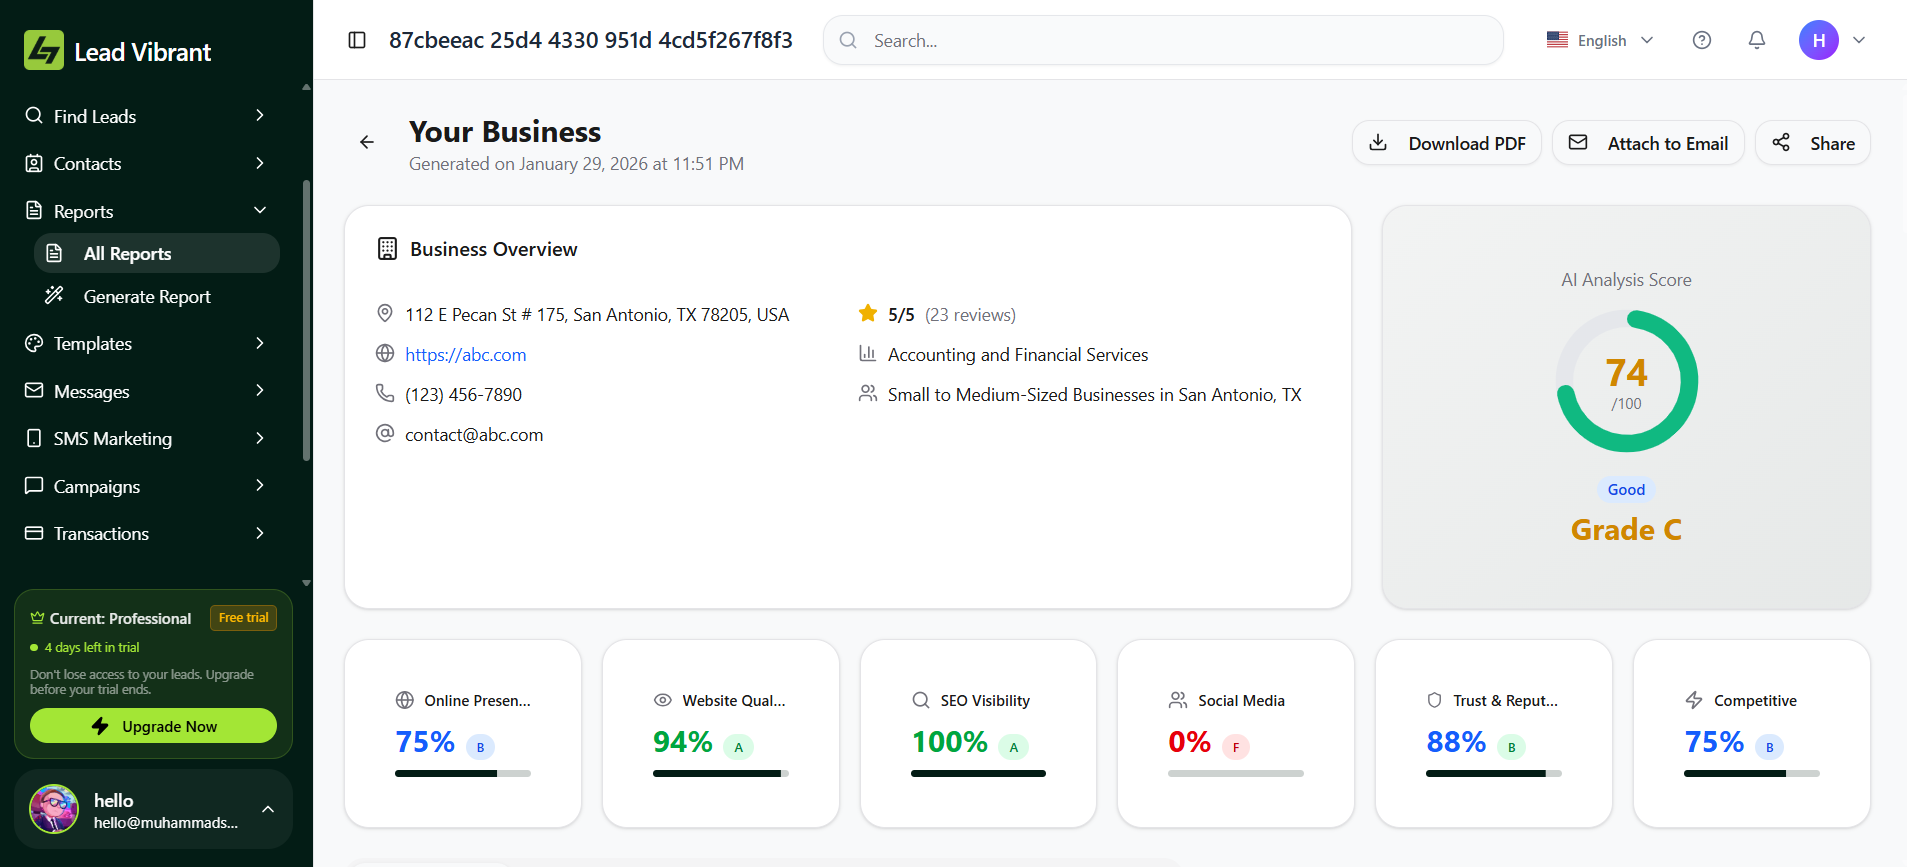Open the help question mark icon

click(x=1701, y=40)
